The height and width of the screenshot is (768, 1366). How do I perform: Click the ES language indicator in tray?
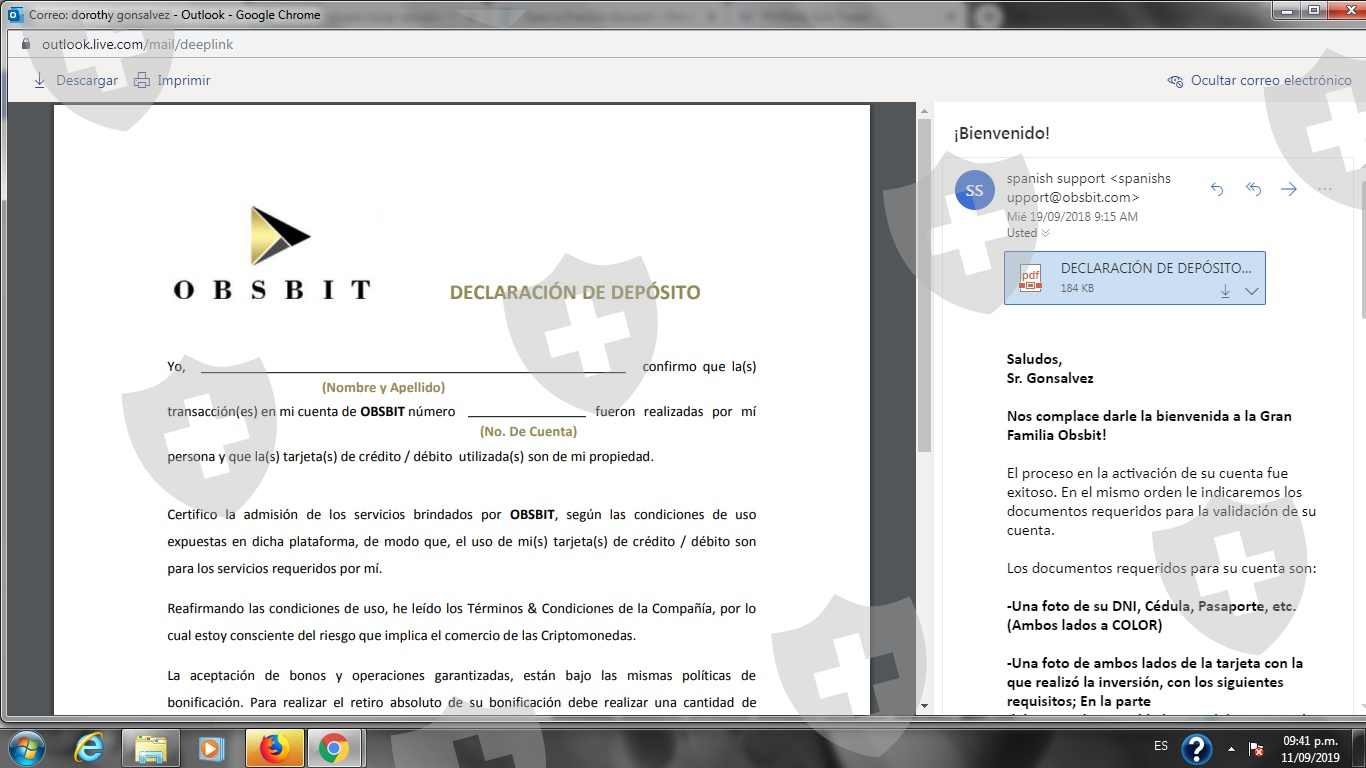pyautogui.click(x=1161, y=746)
